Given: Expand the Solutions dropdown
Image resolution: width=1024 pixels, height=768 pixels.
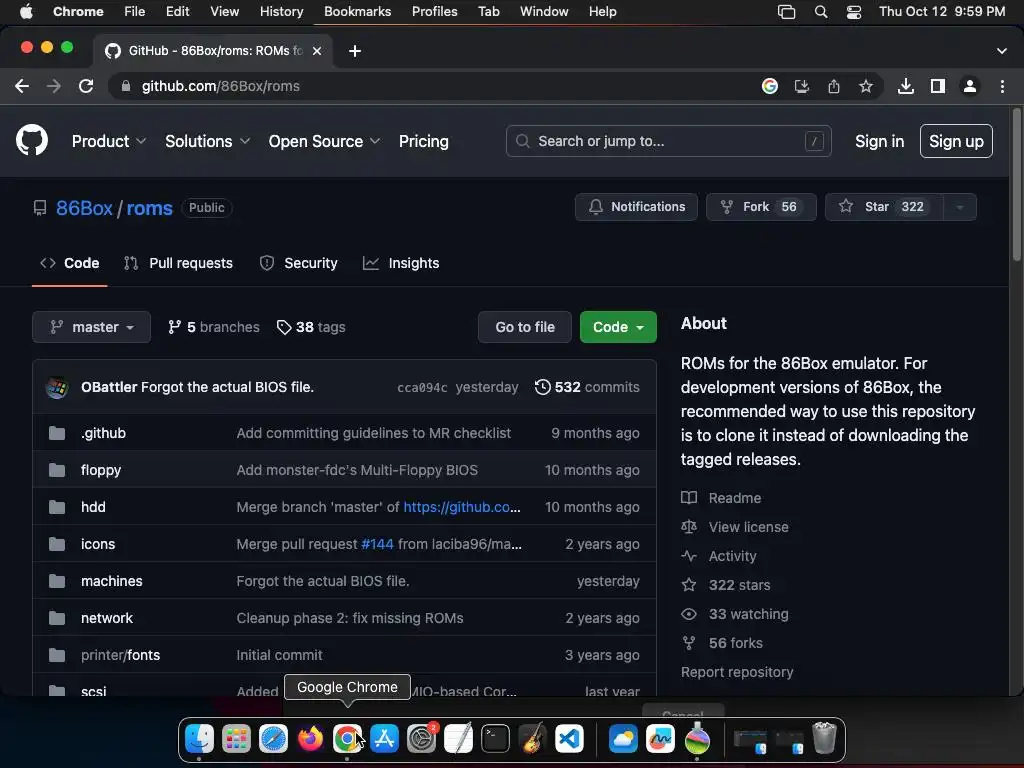Looking at the screenshot, I should point(207,141).
